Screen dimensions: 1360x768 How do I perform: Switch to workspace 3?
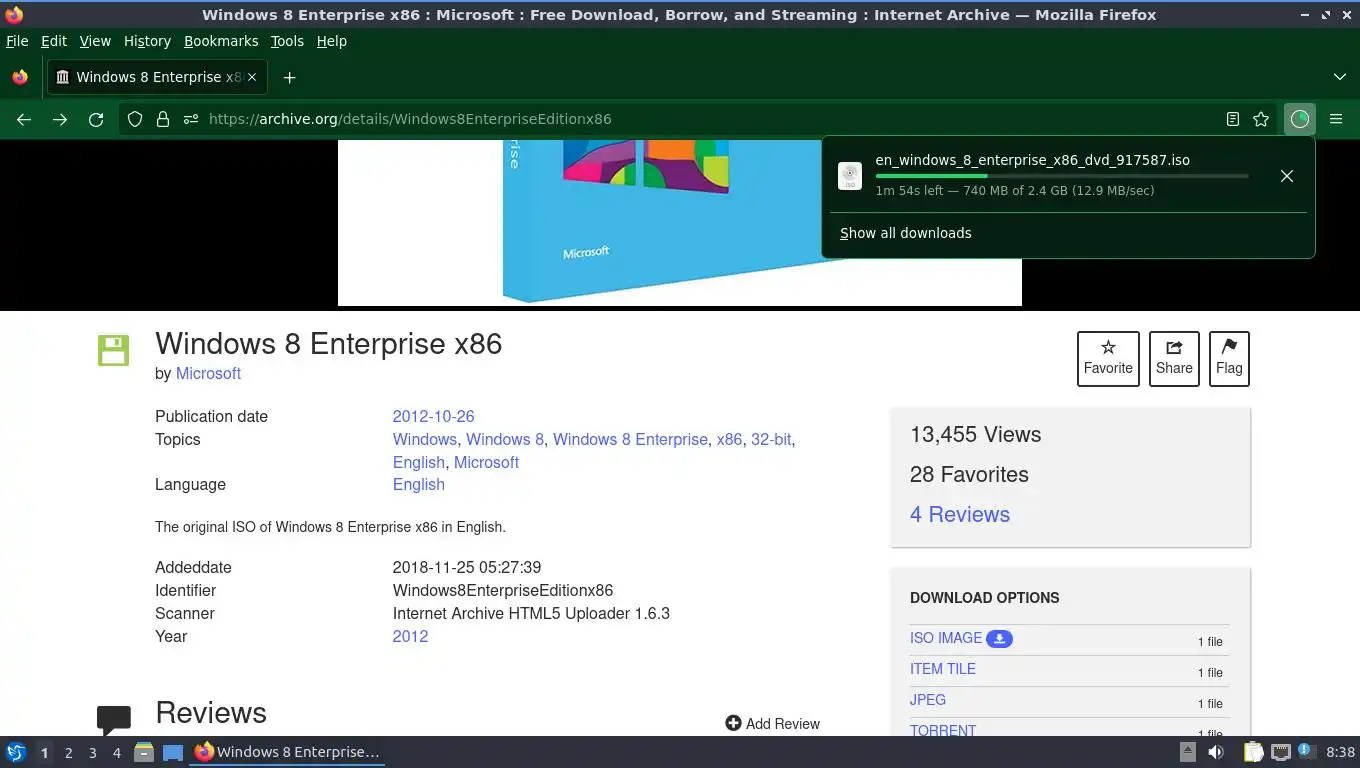coord(92,753)
